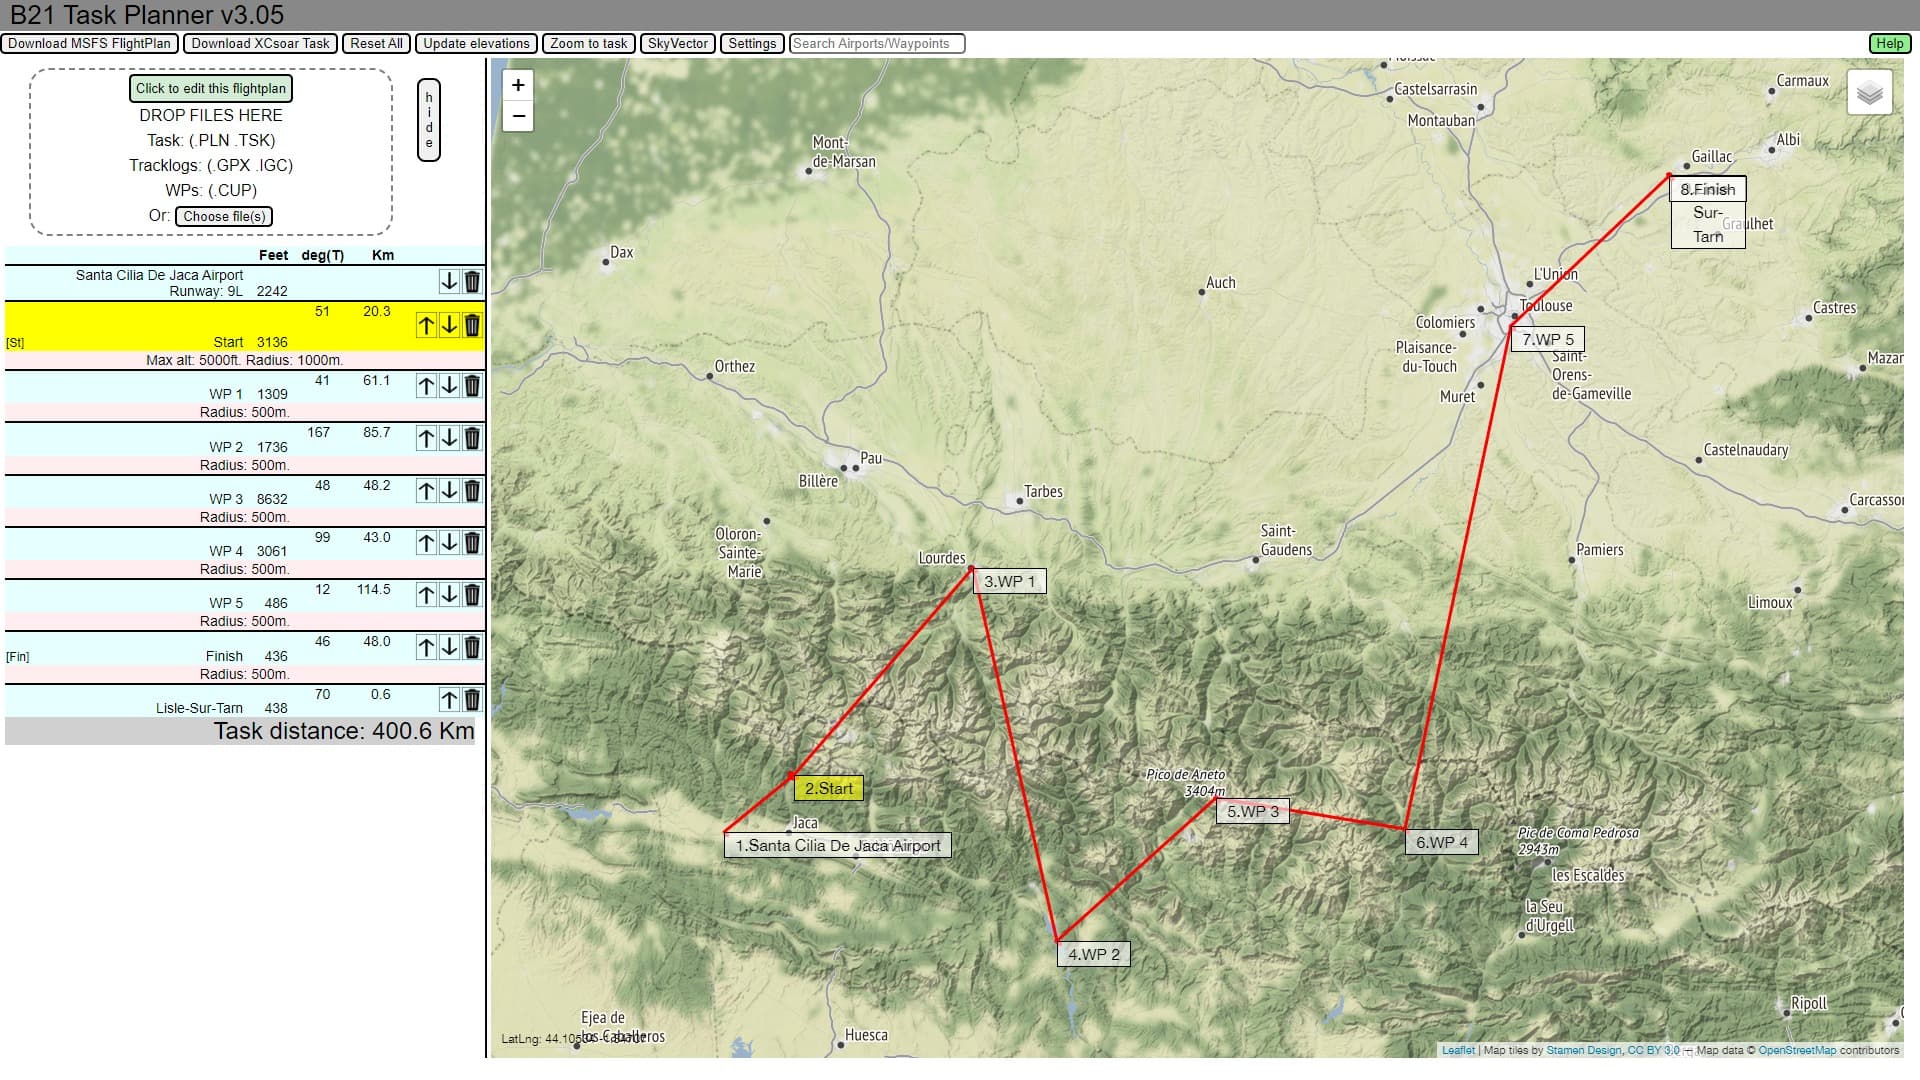
Task: Move the Start waypoint up
Action: point(426,325)
